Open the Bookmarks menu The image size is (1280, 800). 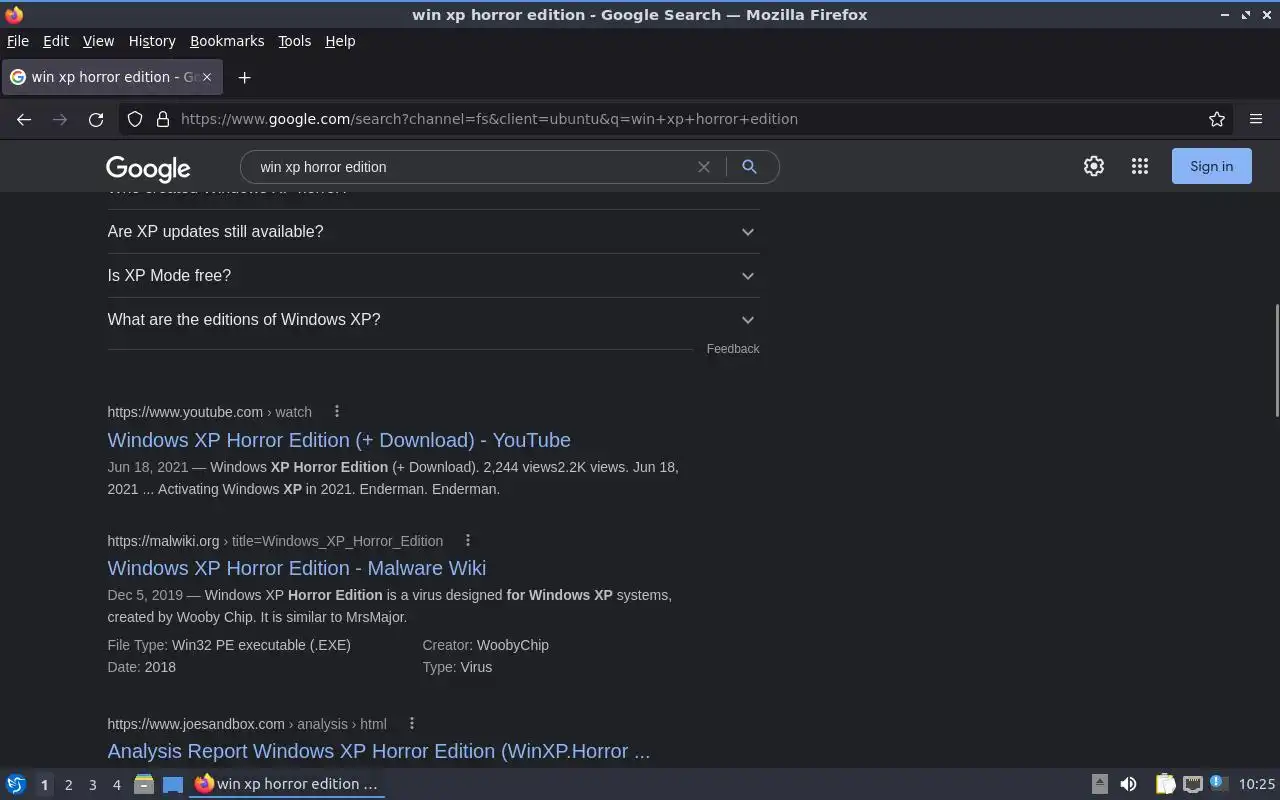227,41
